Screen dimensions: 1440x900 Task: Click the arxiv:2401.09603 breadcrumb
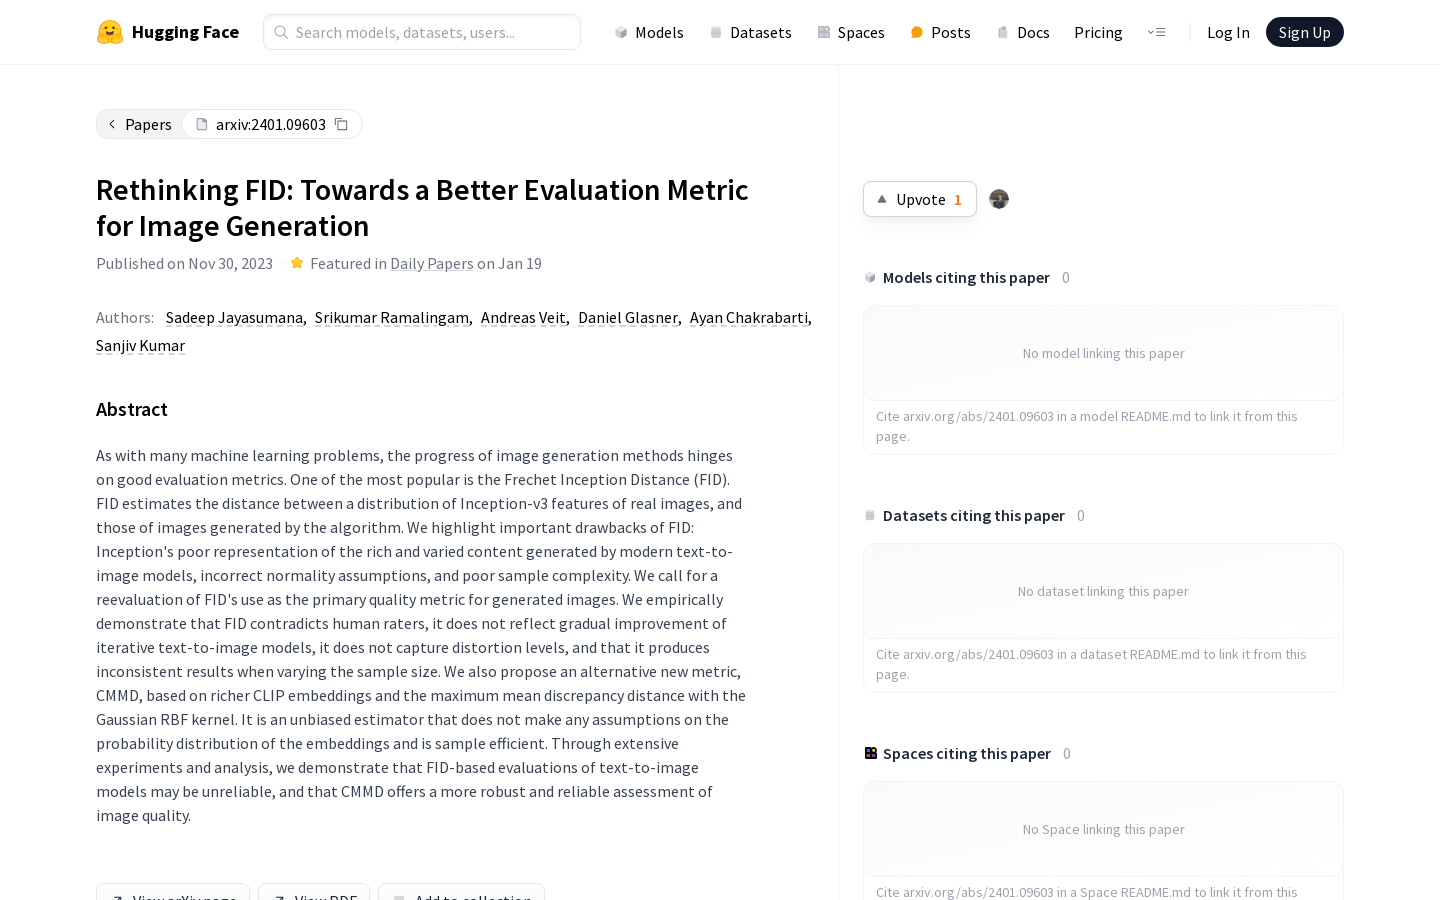(271, 124)
